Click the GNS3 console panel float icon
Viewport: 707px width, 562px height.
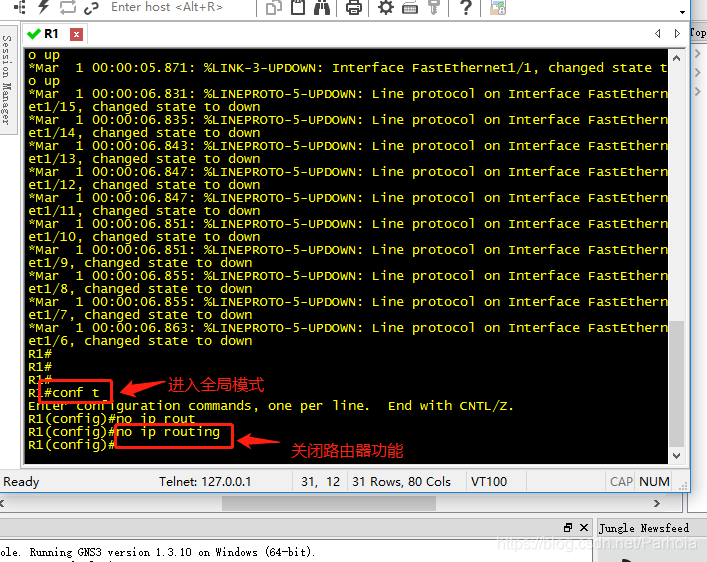coord(568,527)
